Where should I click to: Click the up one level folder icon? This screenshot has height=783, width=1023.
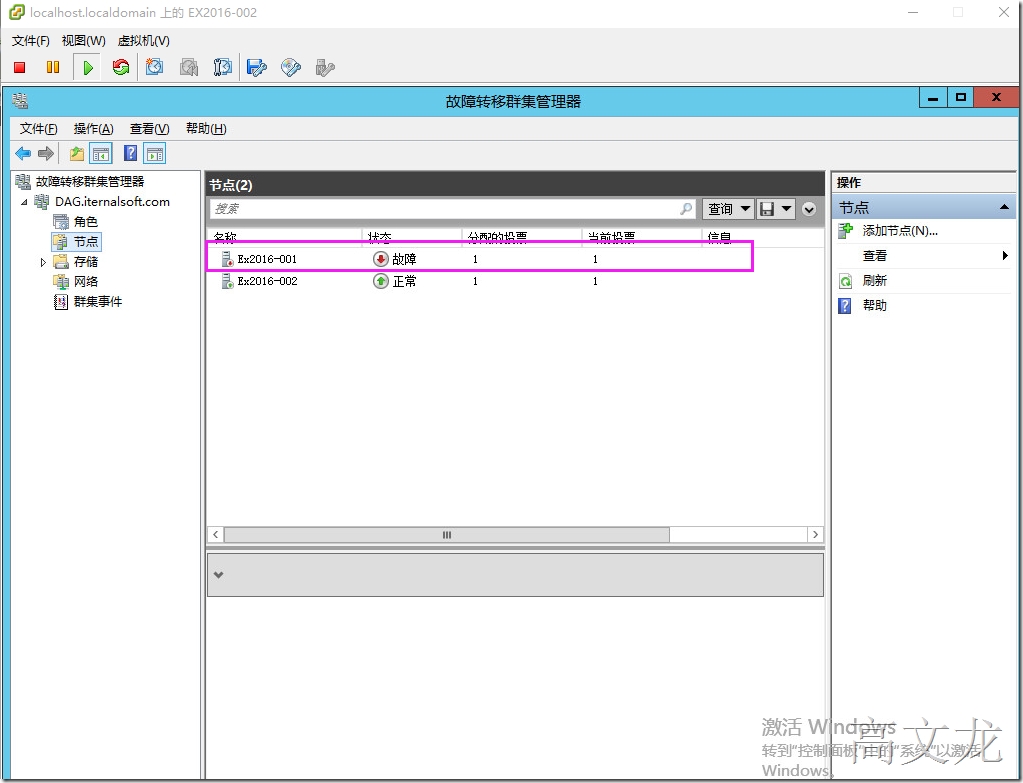click(77, 154)
